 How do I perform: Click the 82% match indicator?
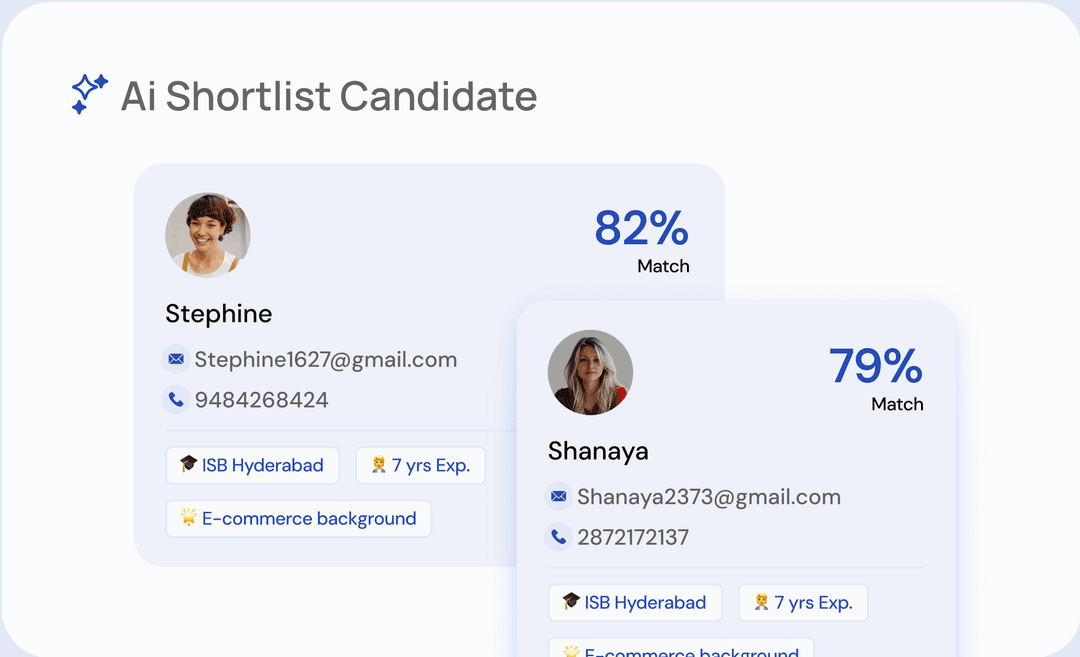pyautogui.click(x=640, y=230)
